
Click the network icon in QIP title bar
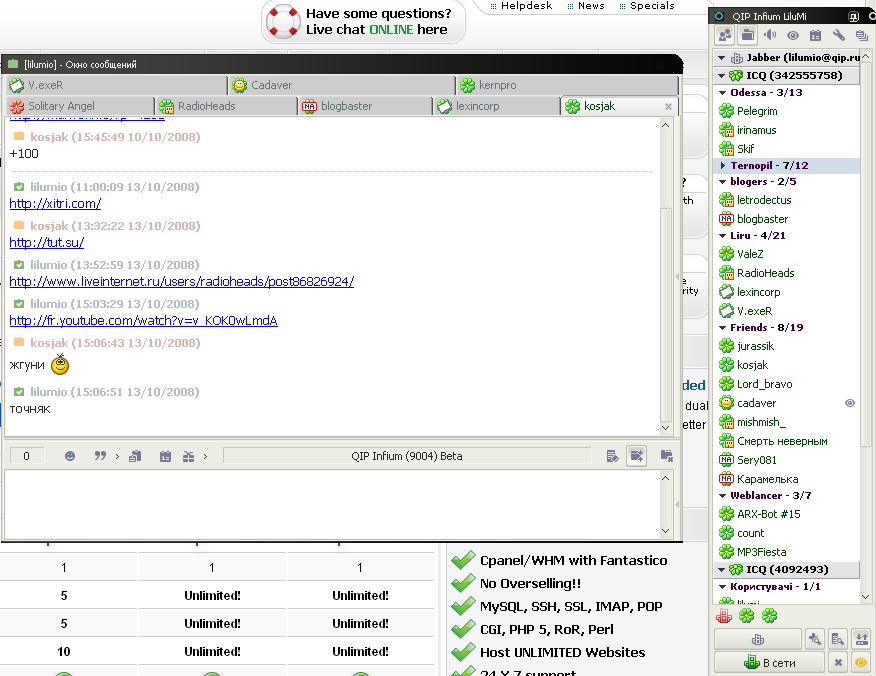(853, 16)
